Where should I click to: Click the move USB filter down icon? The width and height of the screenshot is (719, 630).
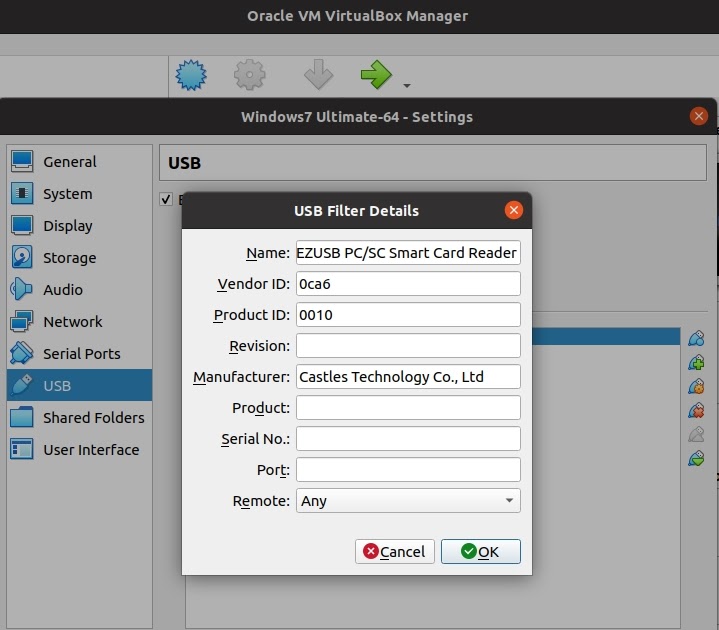[x=696, y=458]
